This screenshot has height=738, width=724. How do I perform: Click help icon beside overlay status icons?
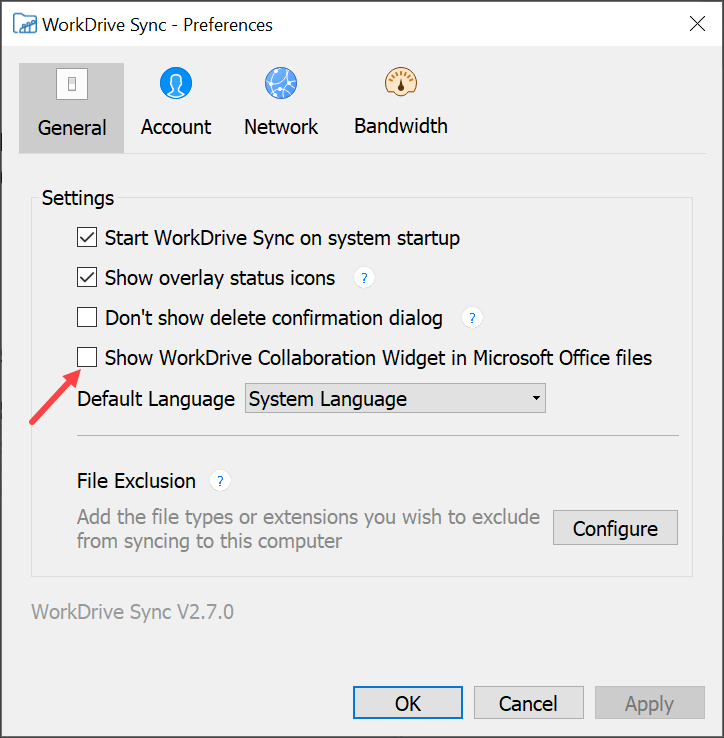(364, 278)
